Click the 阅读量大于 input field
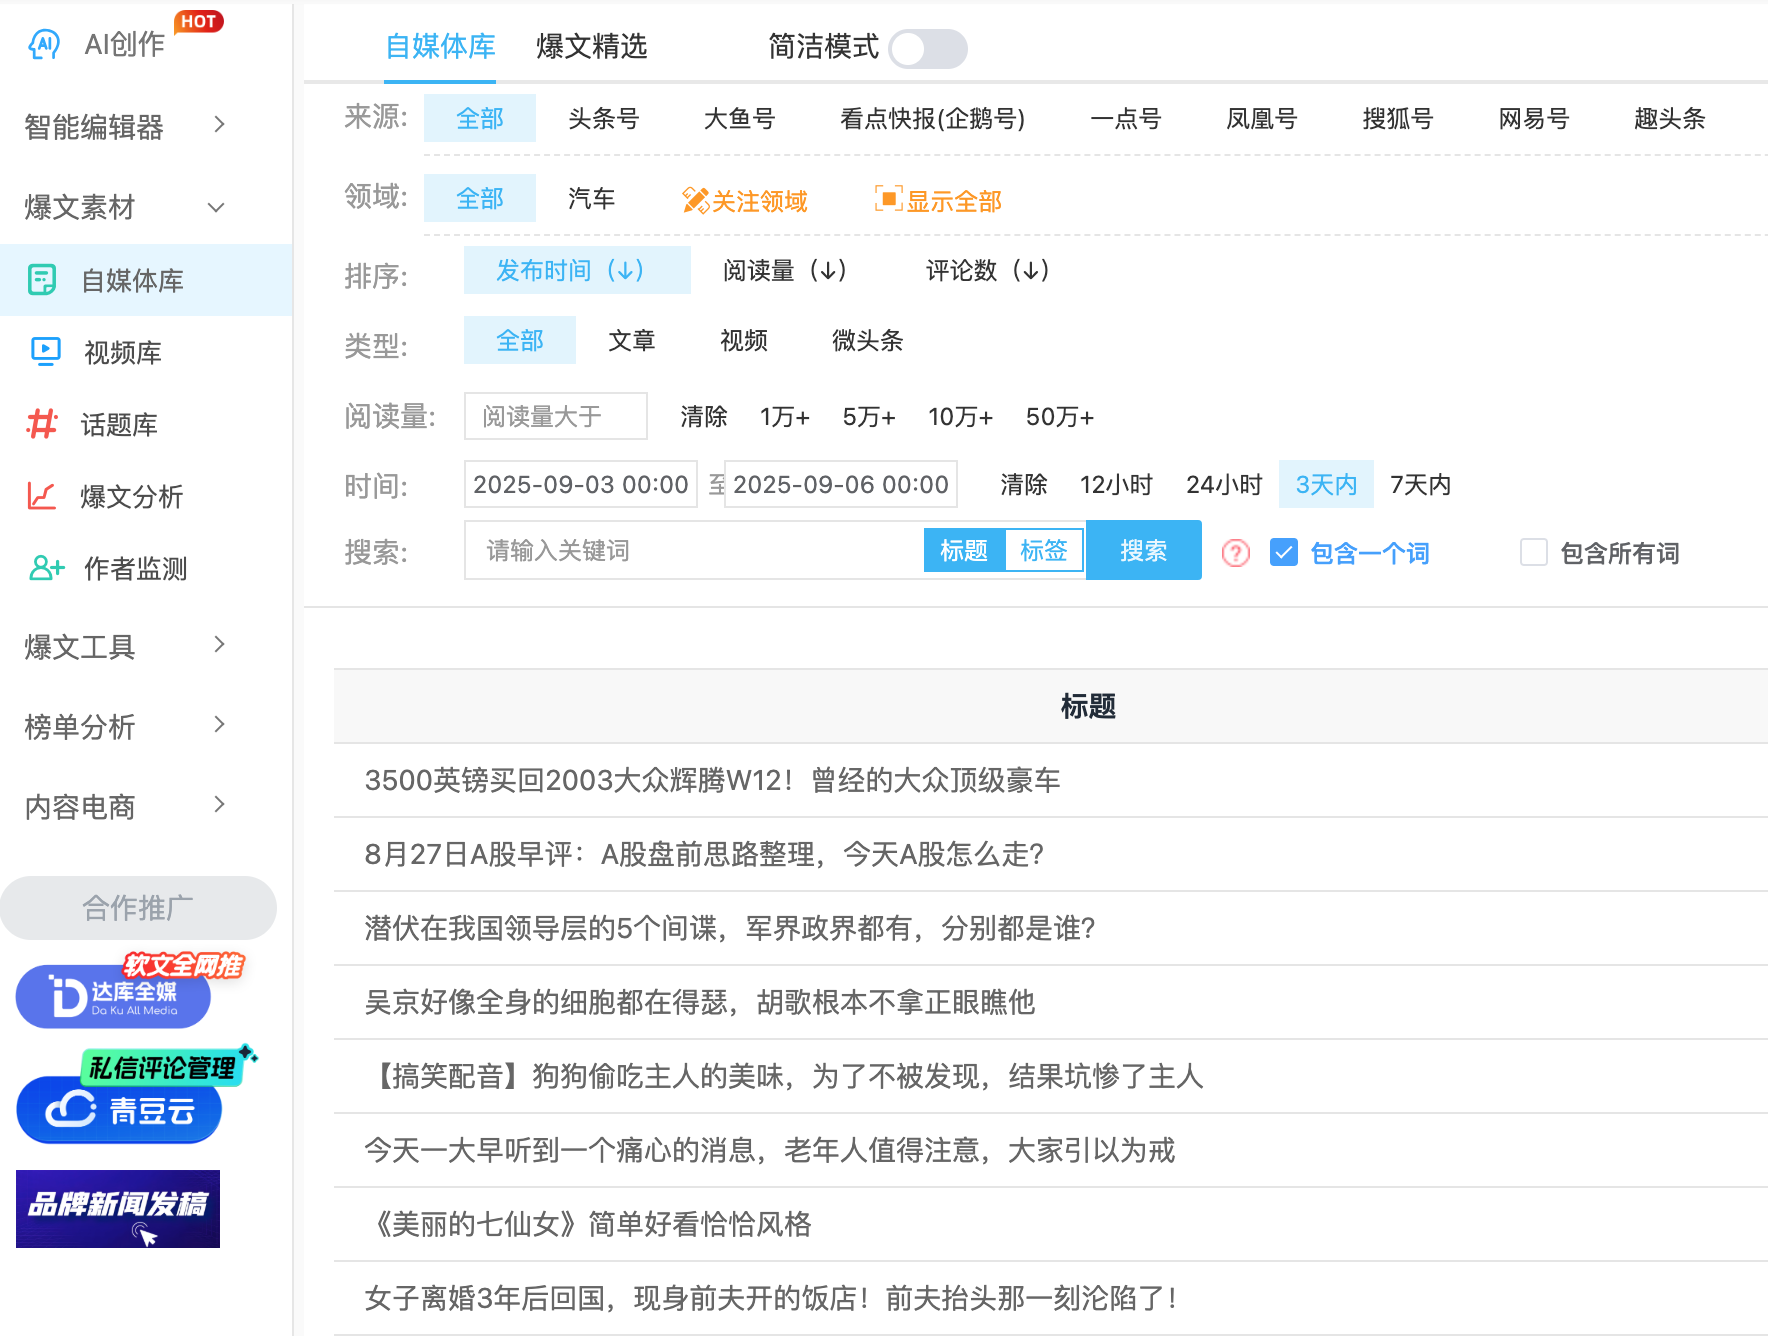The image size is (1768, 1336). tap(556, 416)
